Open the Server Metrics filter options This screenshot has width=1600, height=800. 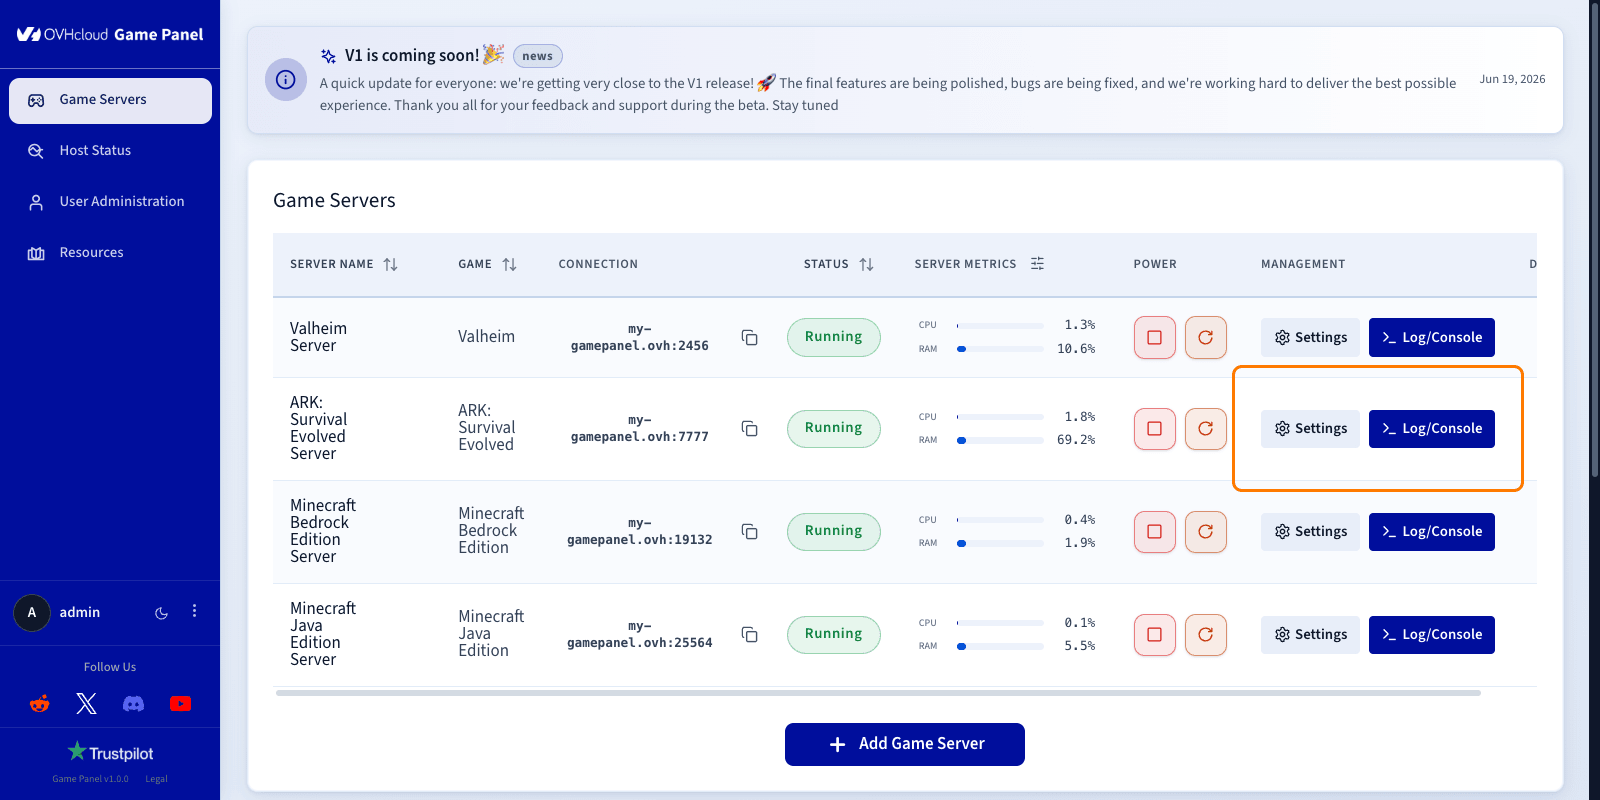coord(1037,264)
